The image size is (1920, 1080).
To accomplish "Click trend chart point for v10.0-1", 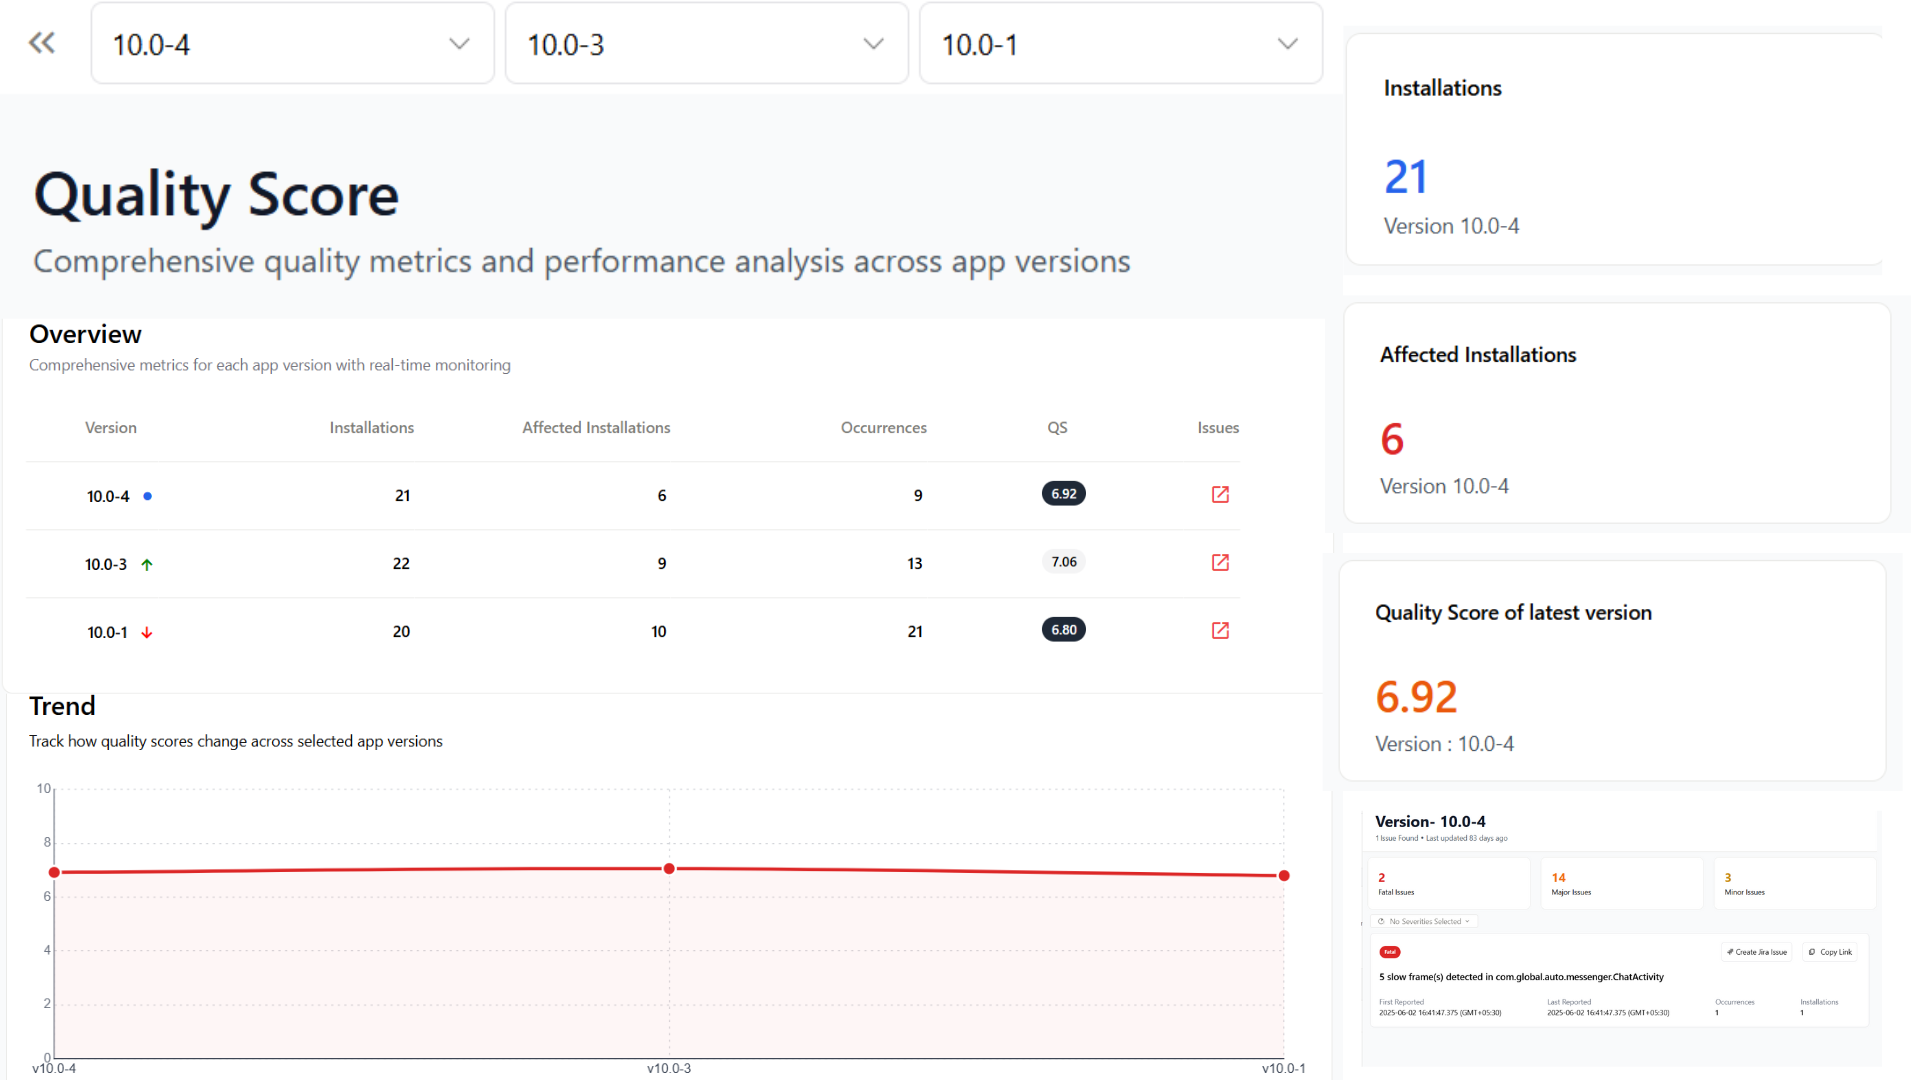I will click(1284, 876).
